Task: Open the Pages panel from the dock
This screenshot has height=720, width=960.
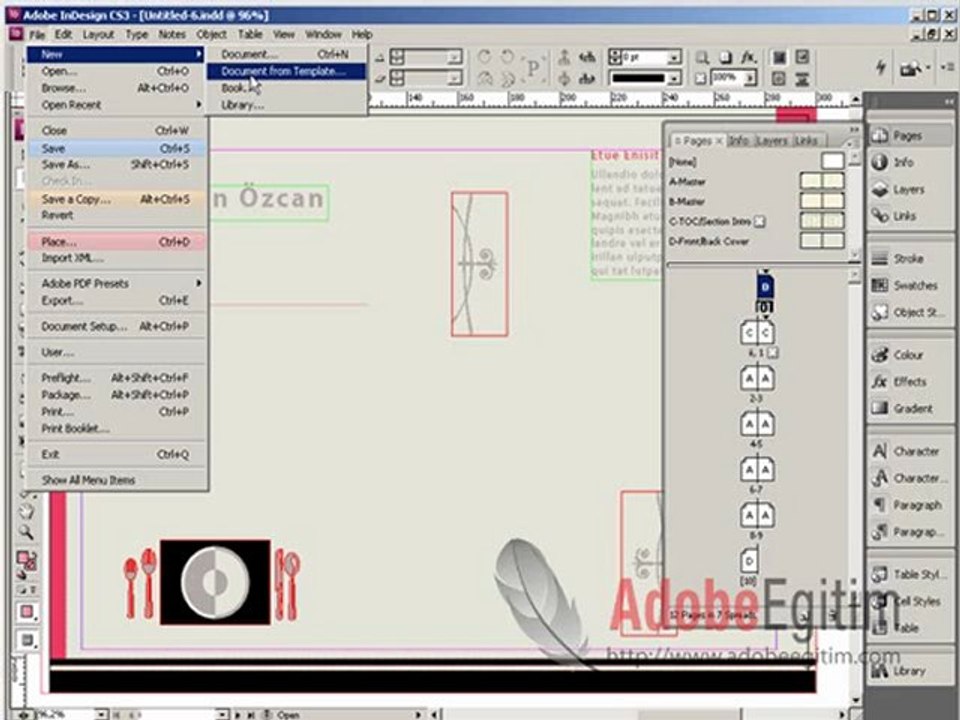Action: (x=909, y=135)
